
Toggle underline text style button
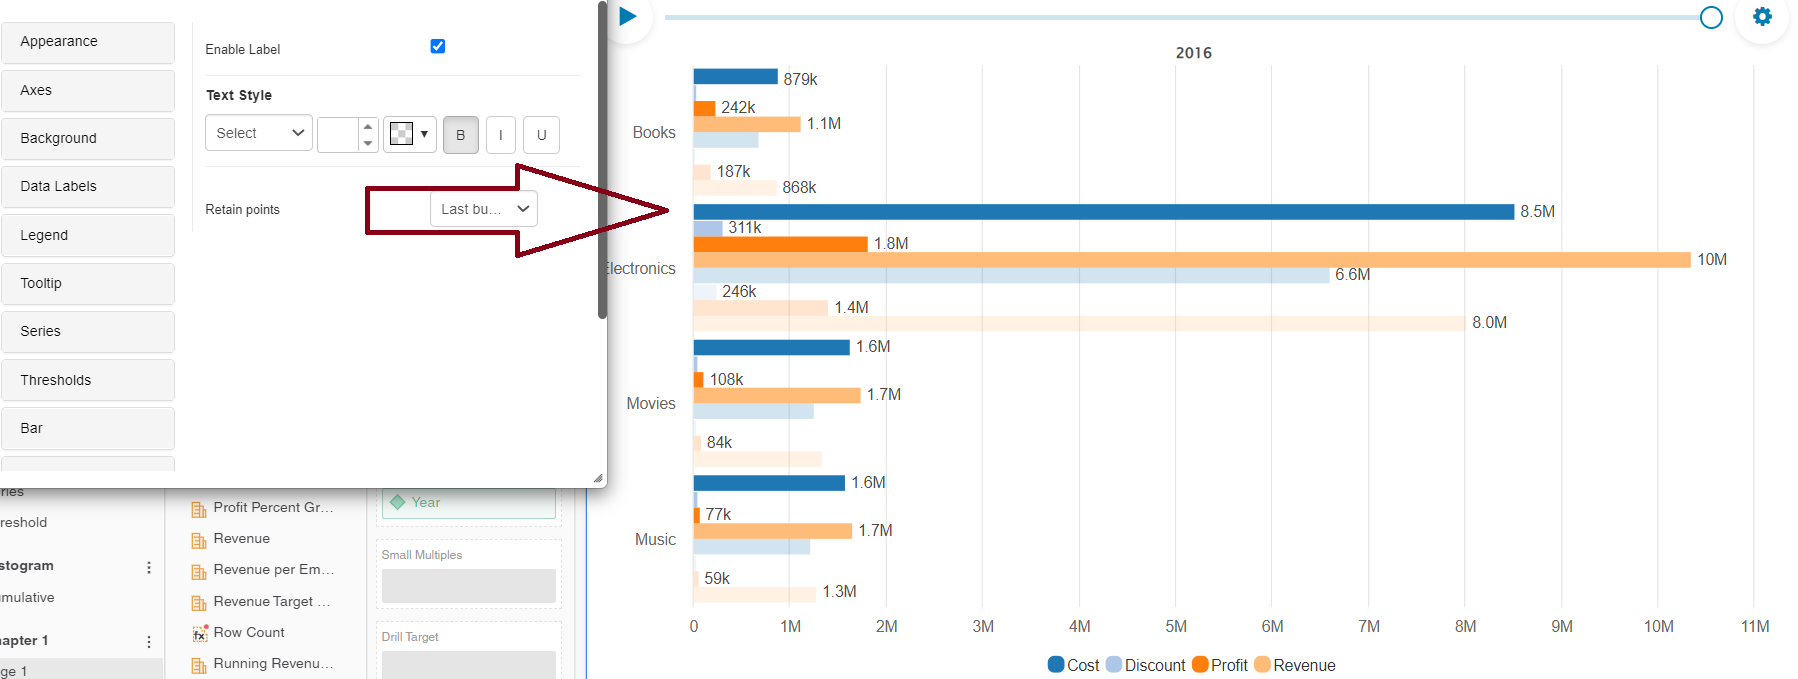coord(541,135)
